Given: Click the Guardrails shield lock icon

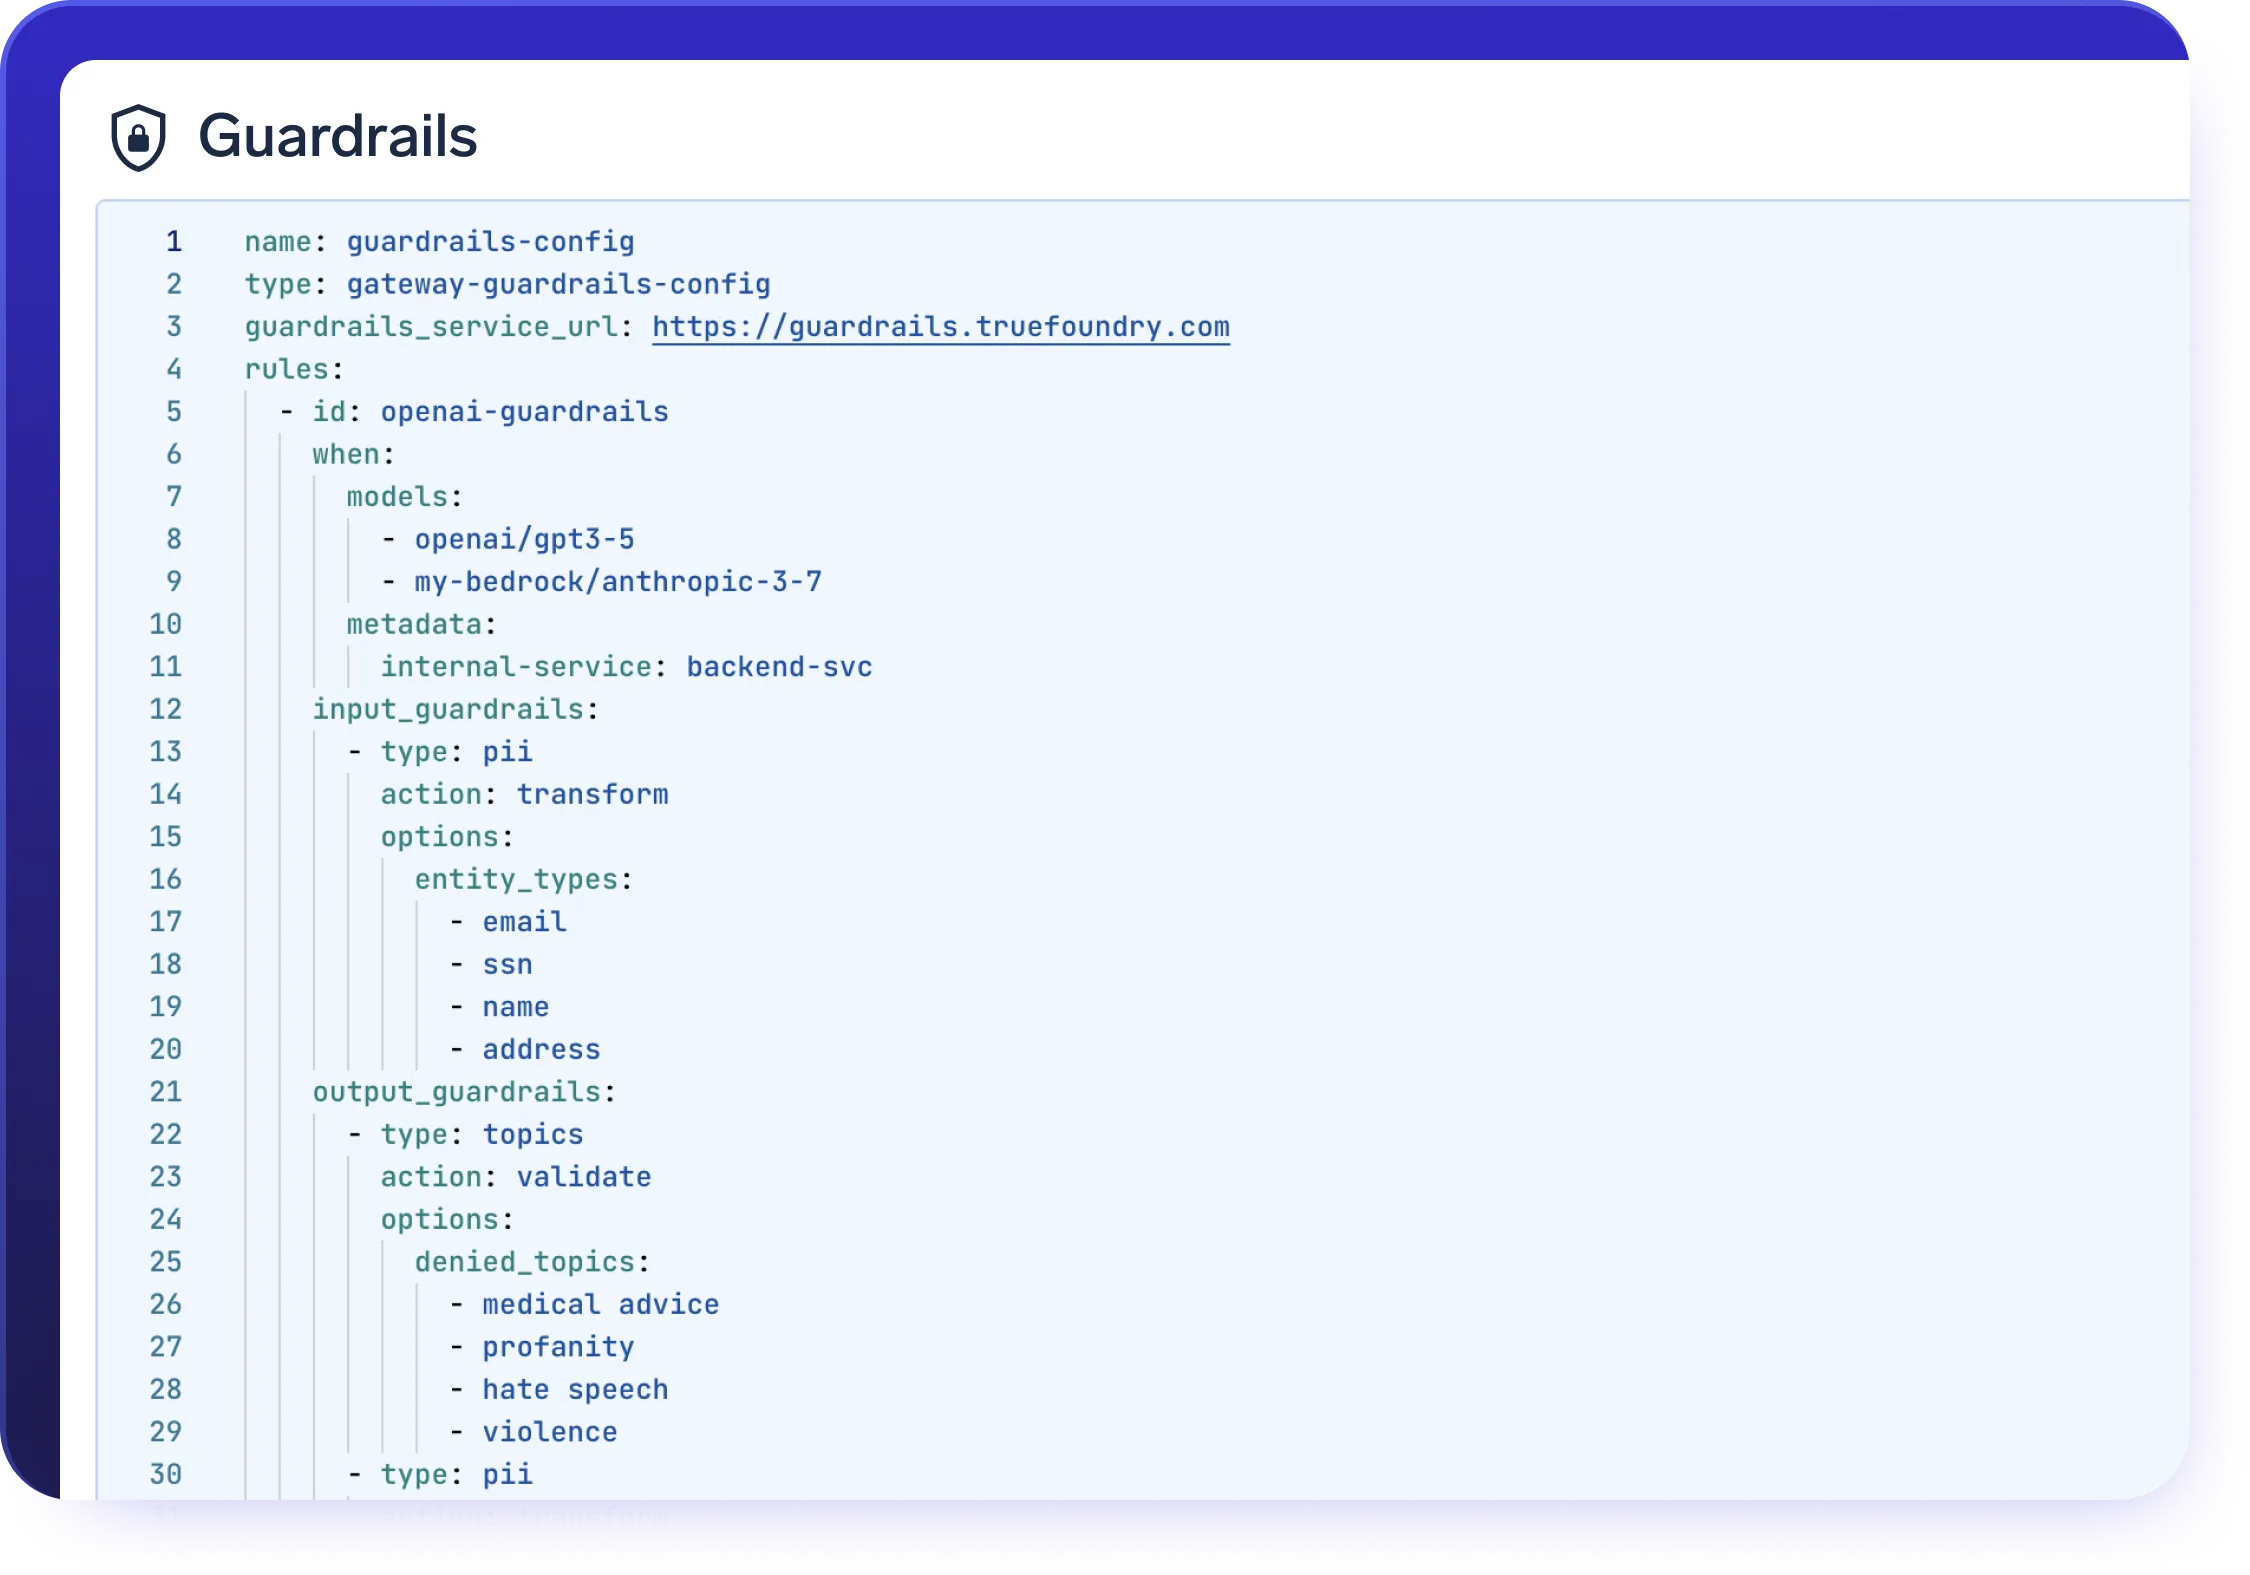Looking at the screenshot, I should point(138,137).
